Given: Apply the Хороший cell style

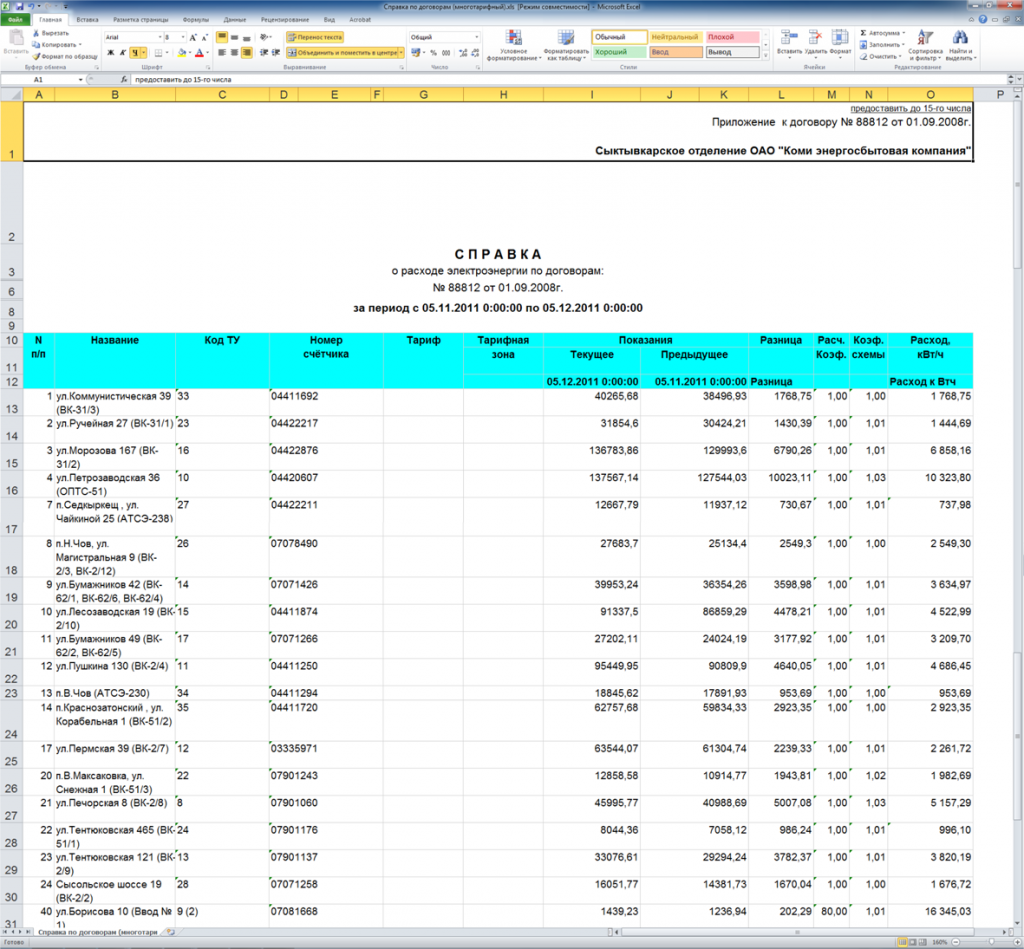Looking at the screenshot, I should [619, 52].
